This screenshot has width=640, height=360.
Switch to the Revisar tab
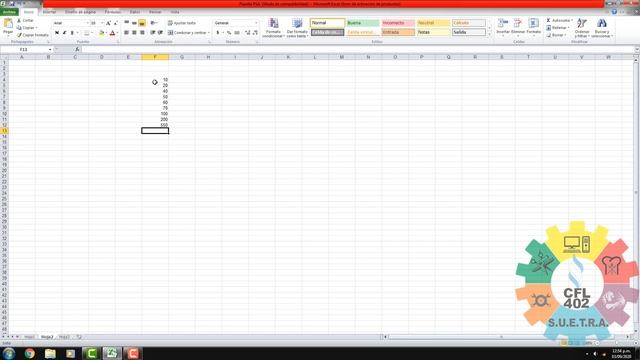155,12
